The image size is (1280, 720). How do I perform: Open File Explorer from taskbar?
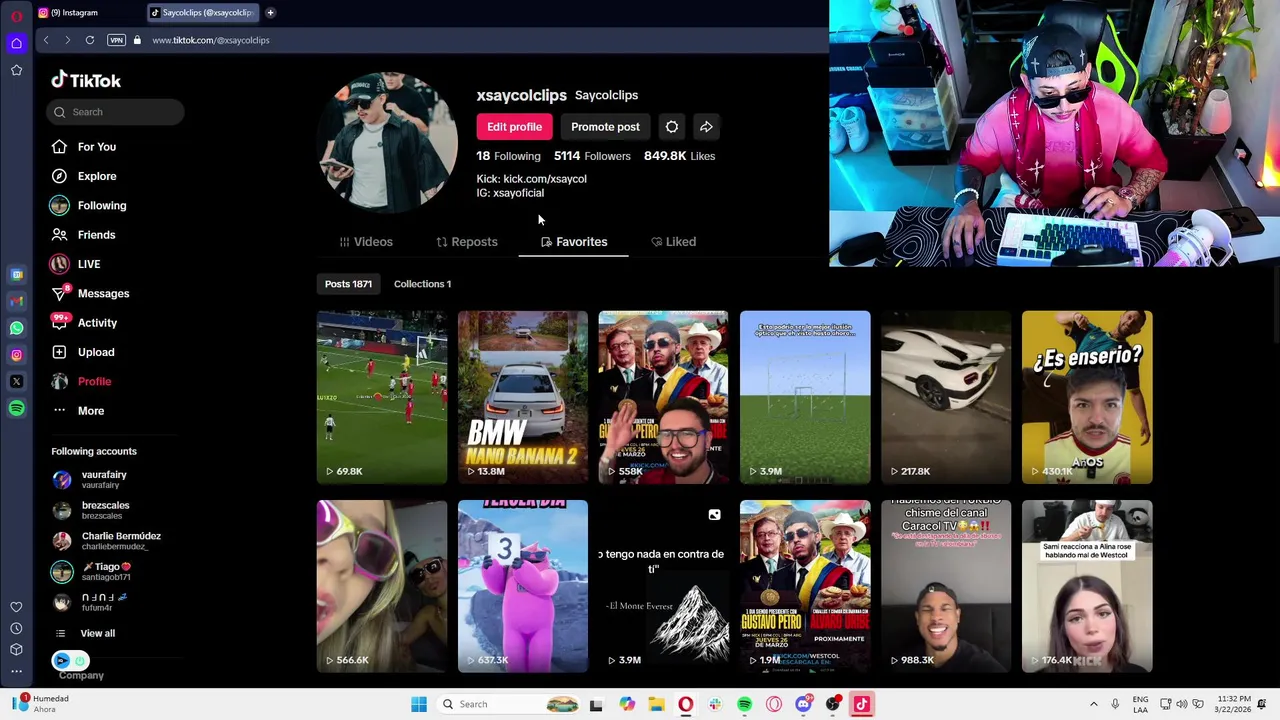point(656,704)
